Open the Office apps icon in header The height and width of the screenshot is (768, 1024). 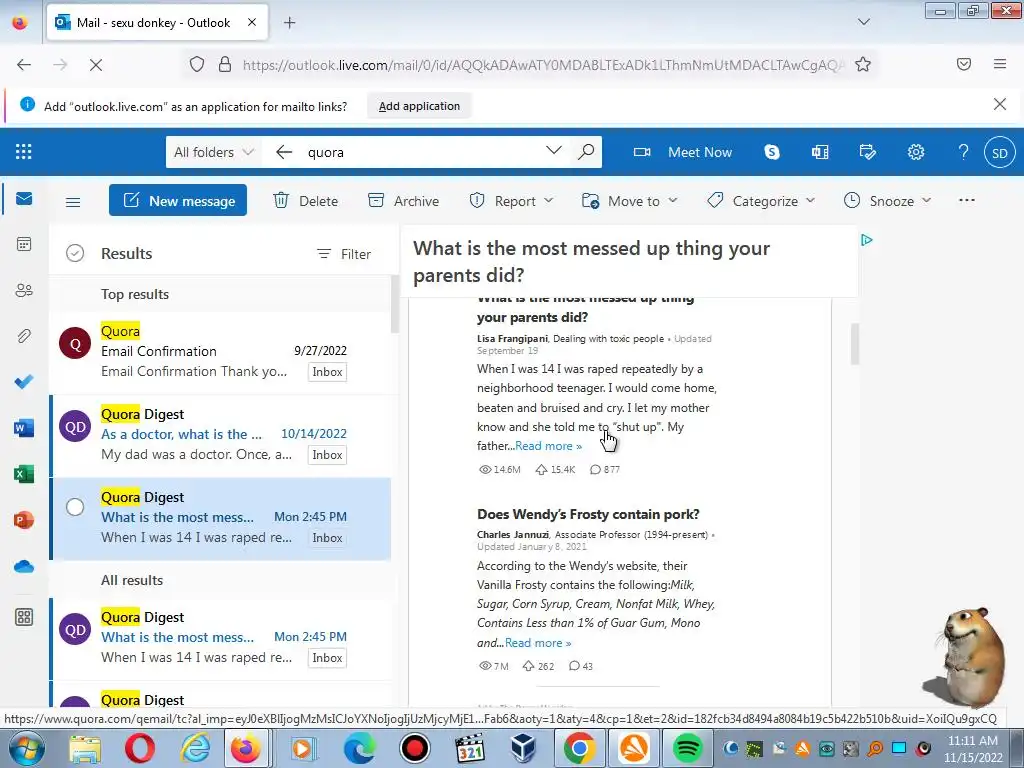click(x=820, y=152)
